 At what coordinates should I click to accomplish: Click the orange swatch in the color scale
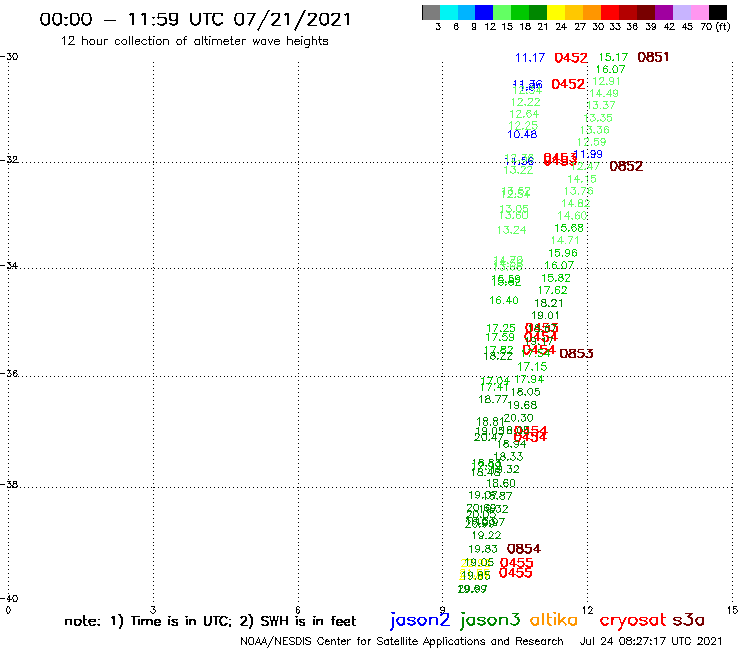click(x=592, y=12)
